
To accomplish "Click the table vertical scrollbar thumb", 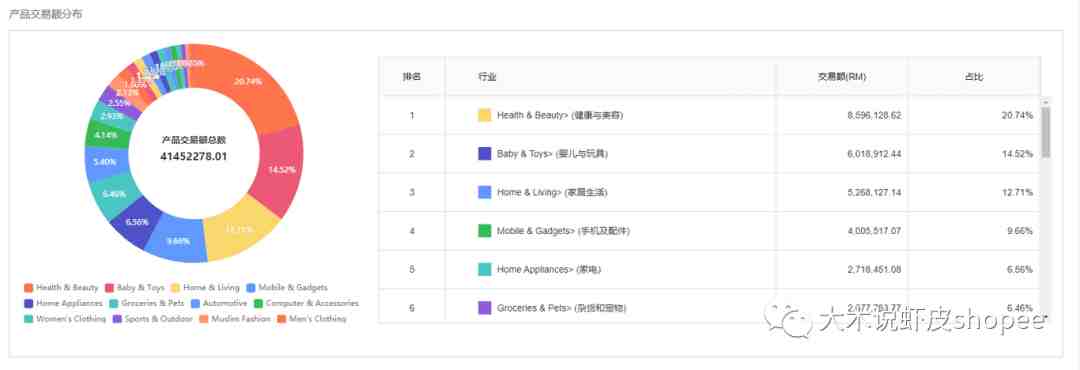I will click(1046, 132).
